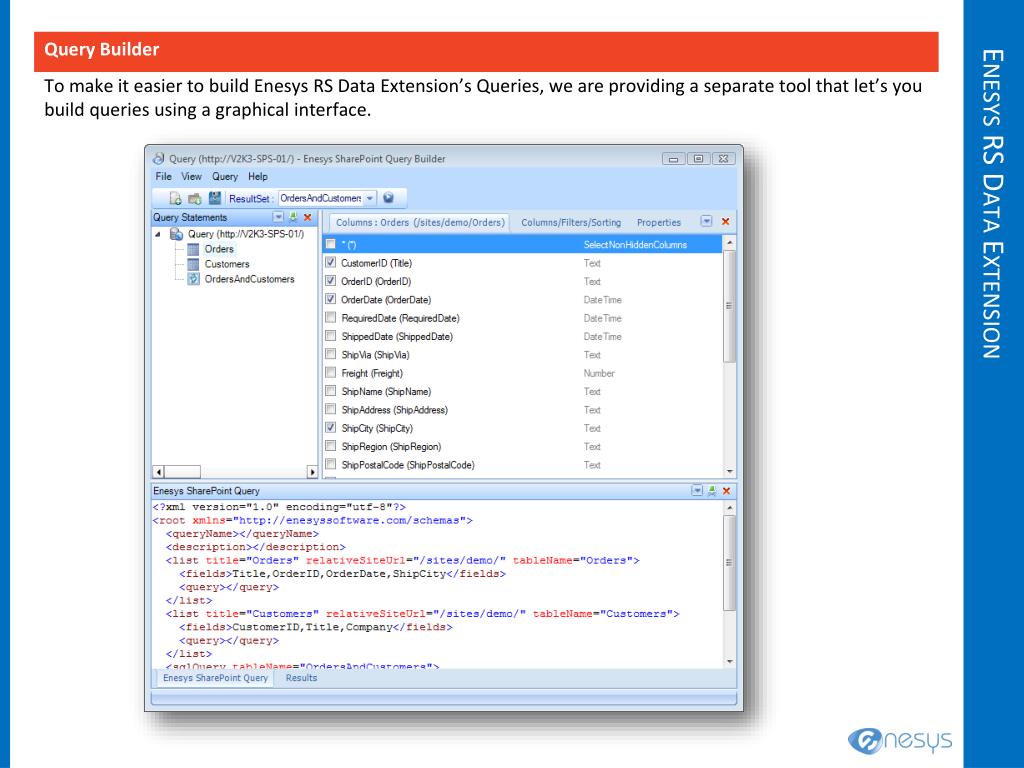Check the RequiredDate column checkbox
The width and height of the screenshot is (1024, 768).
click(x=330, y=317)
